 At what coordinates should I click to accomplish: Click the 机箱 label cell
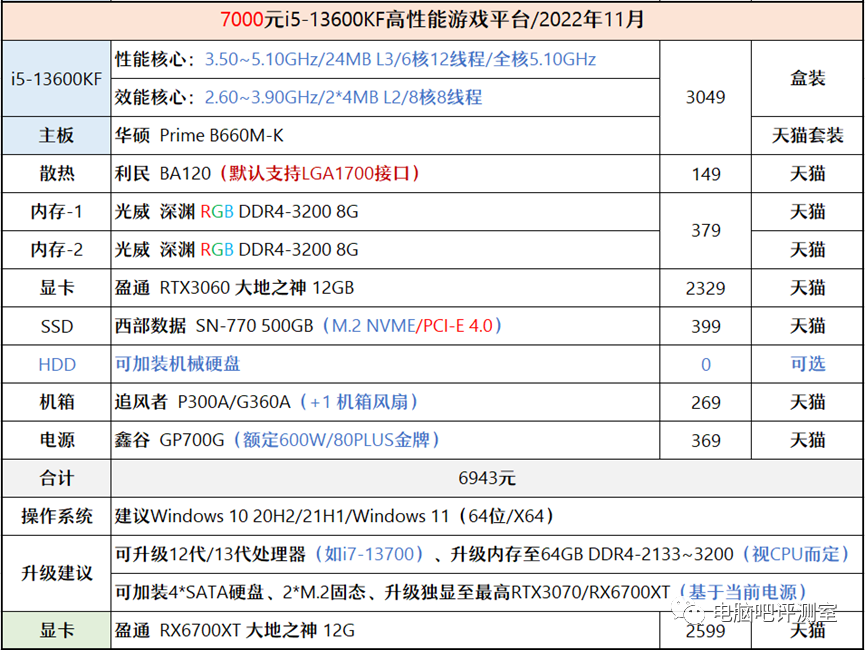pyautogui.click(x=56, y=402)
